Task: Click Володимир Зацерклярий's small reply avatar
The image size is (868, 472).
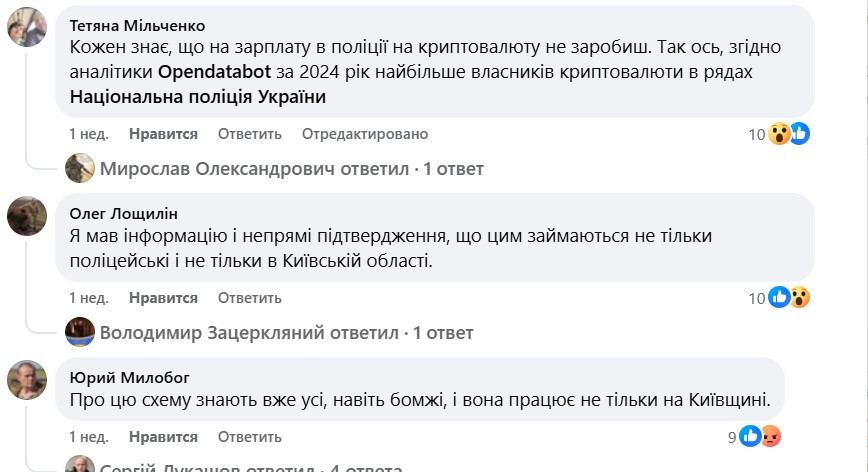Action: 79,332
